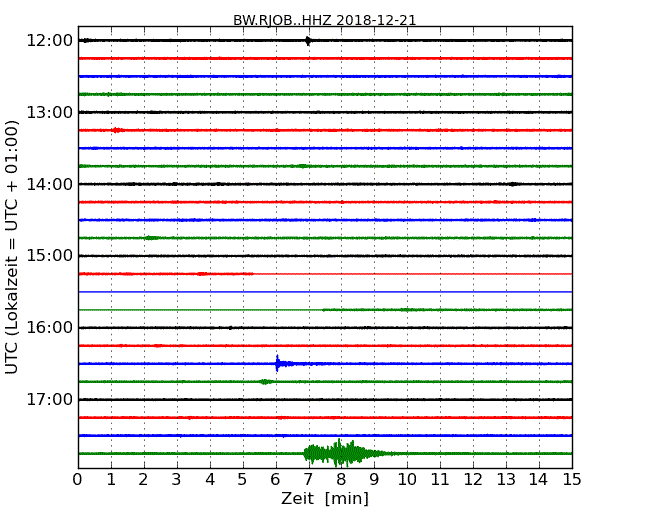Viewport: 650px width, 520px height.
Task: Click the x-axis tick label 3
Action: [x=177, y=480]
